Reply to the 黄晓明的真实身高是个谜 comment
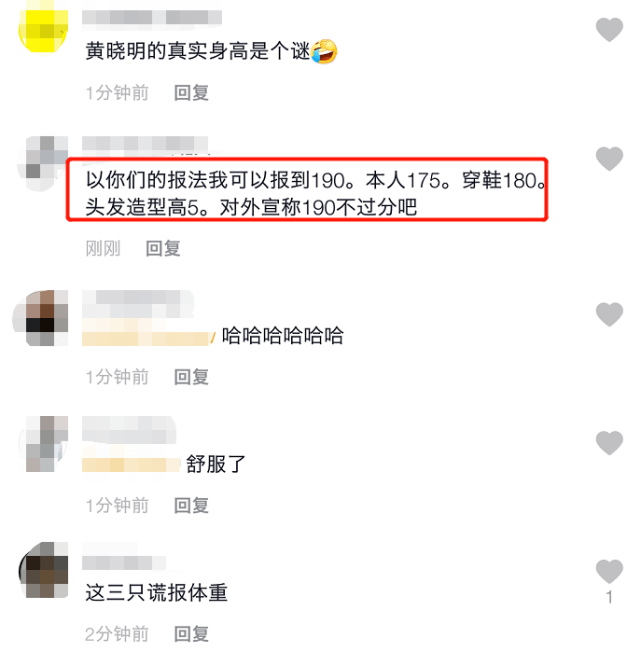The width and height of the screenshot is (641, 652). pyautogui.click(x=191, y=92)
